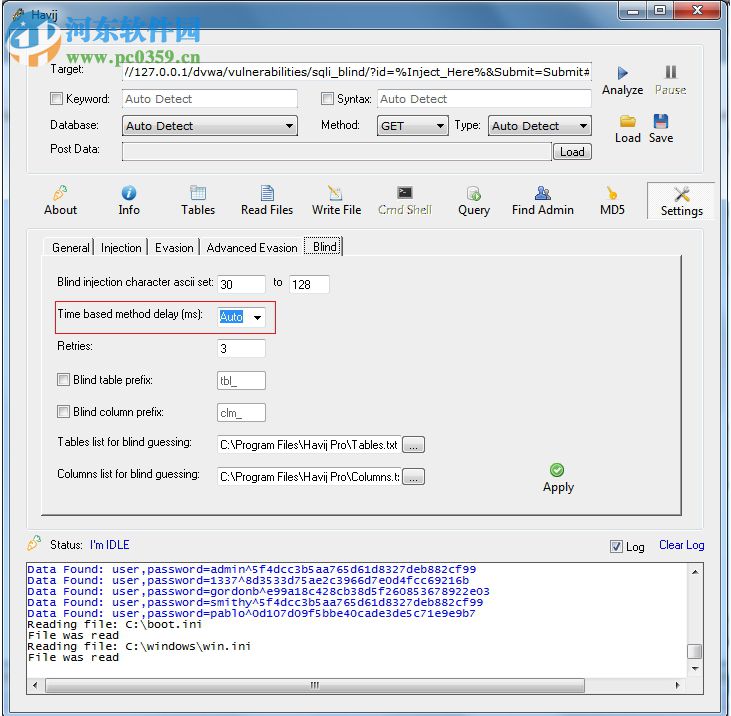Click the log horizontal scrollbar thumb
The width and height of the screenshot is (731, 716).
click(x=315, y=685)
